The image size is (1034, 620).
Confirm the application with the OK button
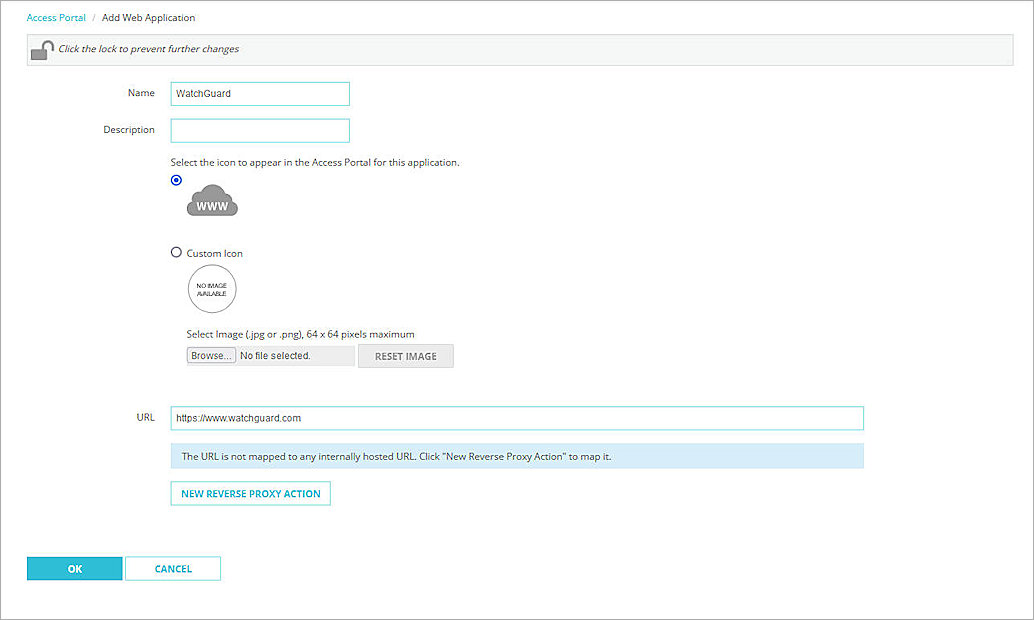tap(74, 568)
